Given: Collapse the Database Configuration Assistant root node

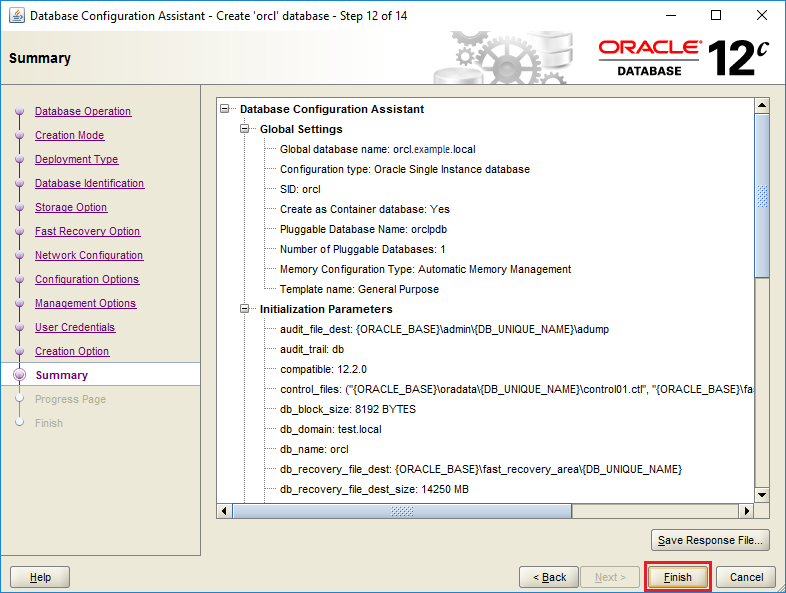Looking at the screenshot, I should coord(225,109).
